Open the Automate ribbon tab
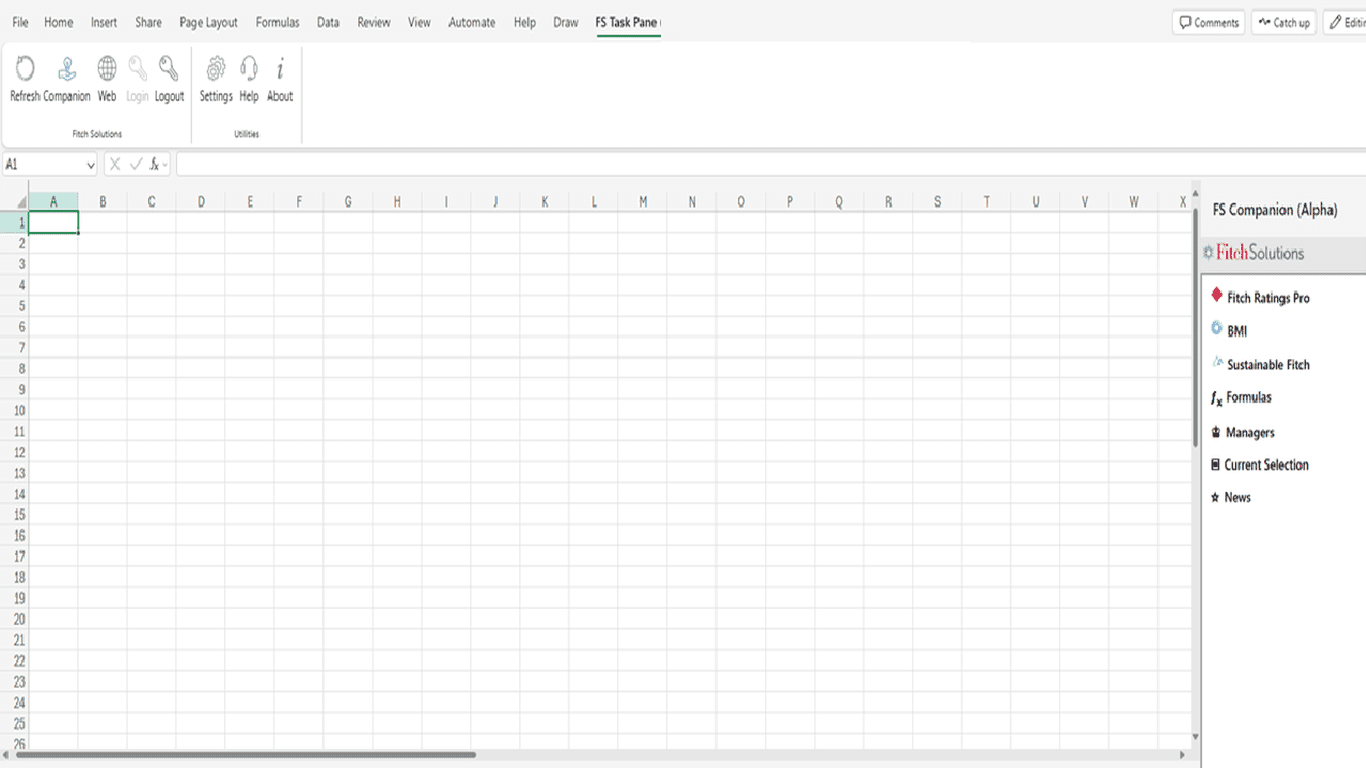The width and height of the screenshot is (1366, 768). tap(471, 22)
